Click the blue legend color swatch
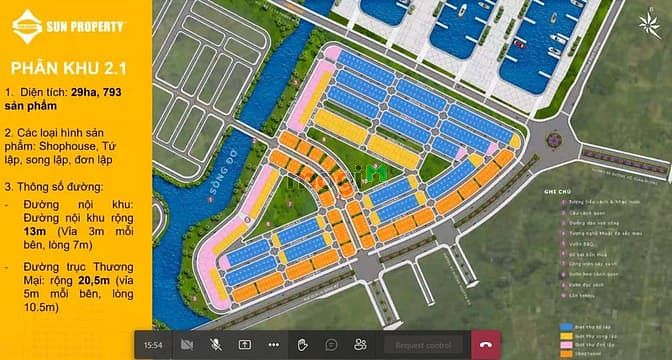Viewport: 672px width, 360px height. 566,327
